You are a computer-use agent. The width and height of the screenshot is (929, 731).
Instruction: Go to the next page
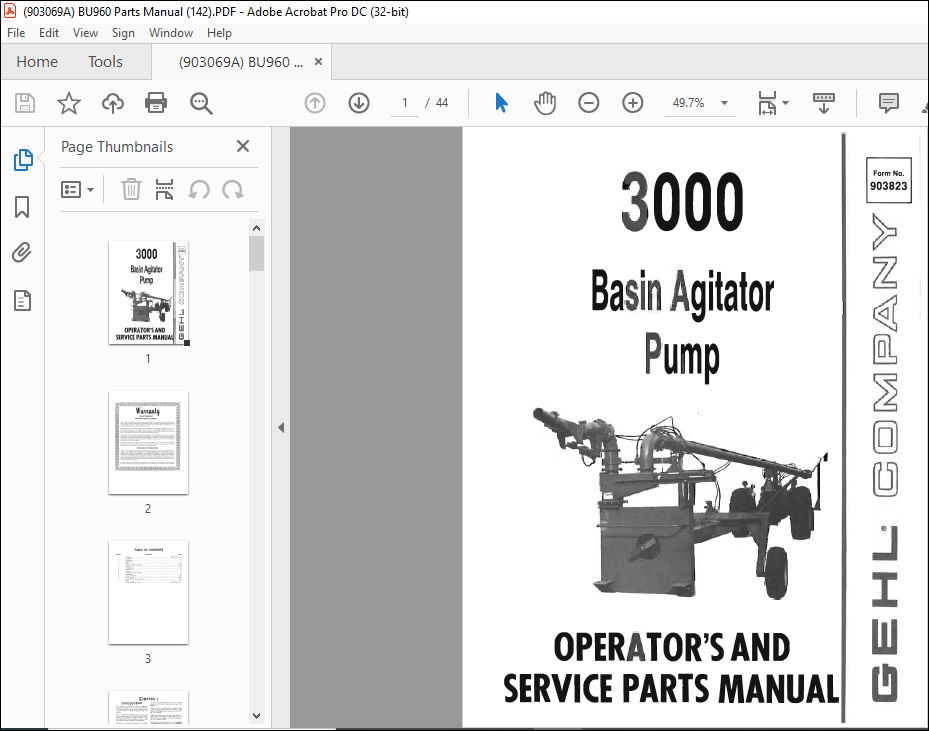[x=358, y=103]
